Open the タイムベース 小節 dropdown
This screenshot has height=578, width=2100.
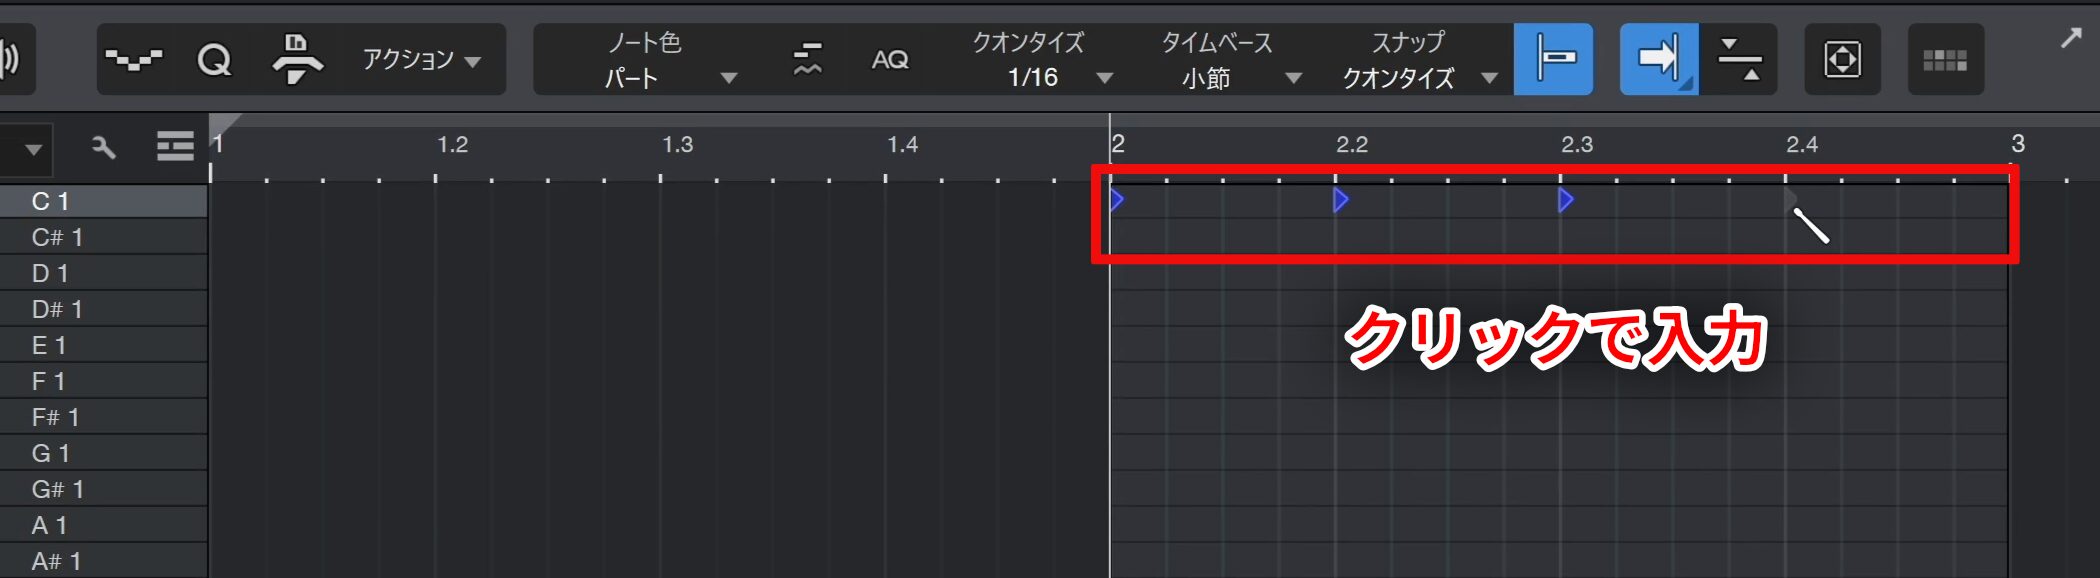pos(1229,60)
